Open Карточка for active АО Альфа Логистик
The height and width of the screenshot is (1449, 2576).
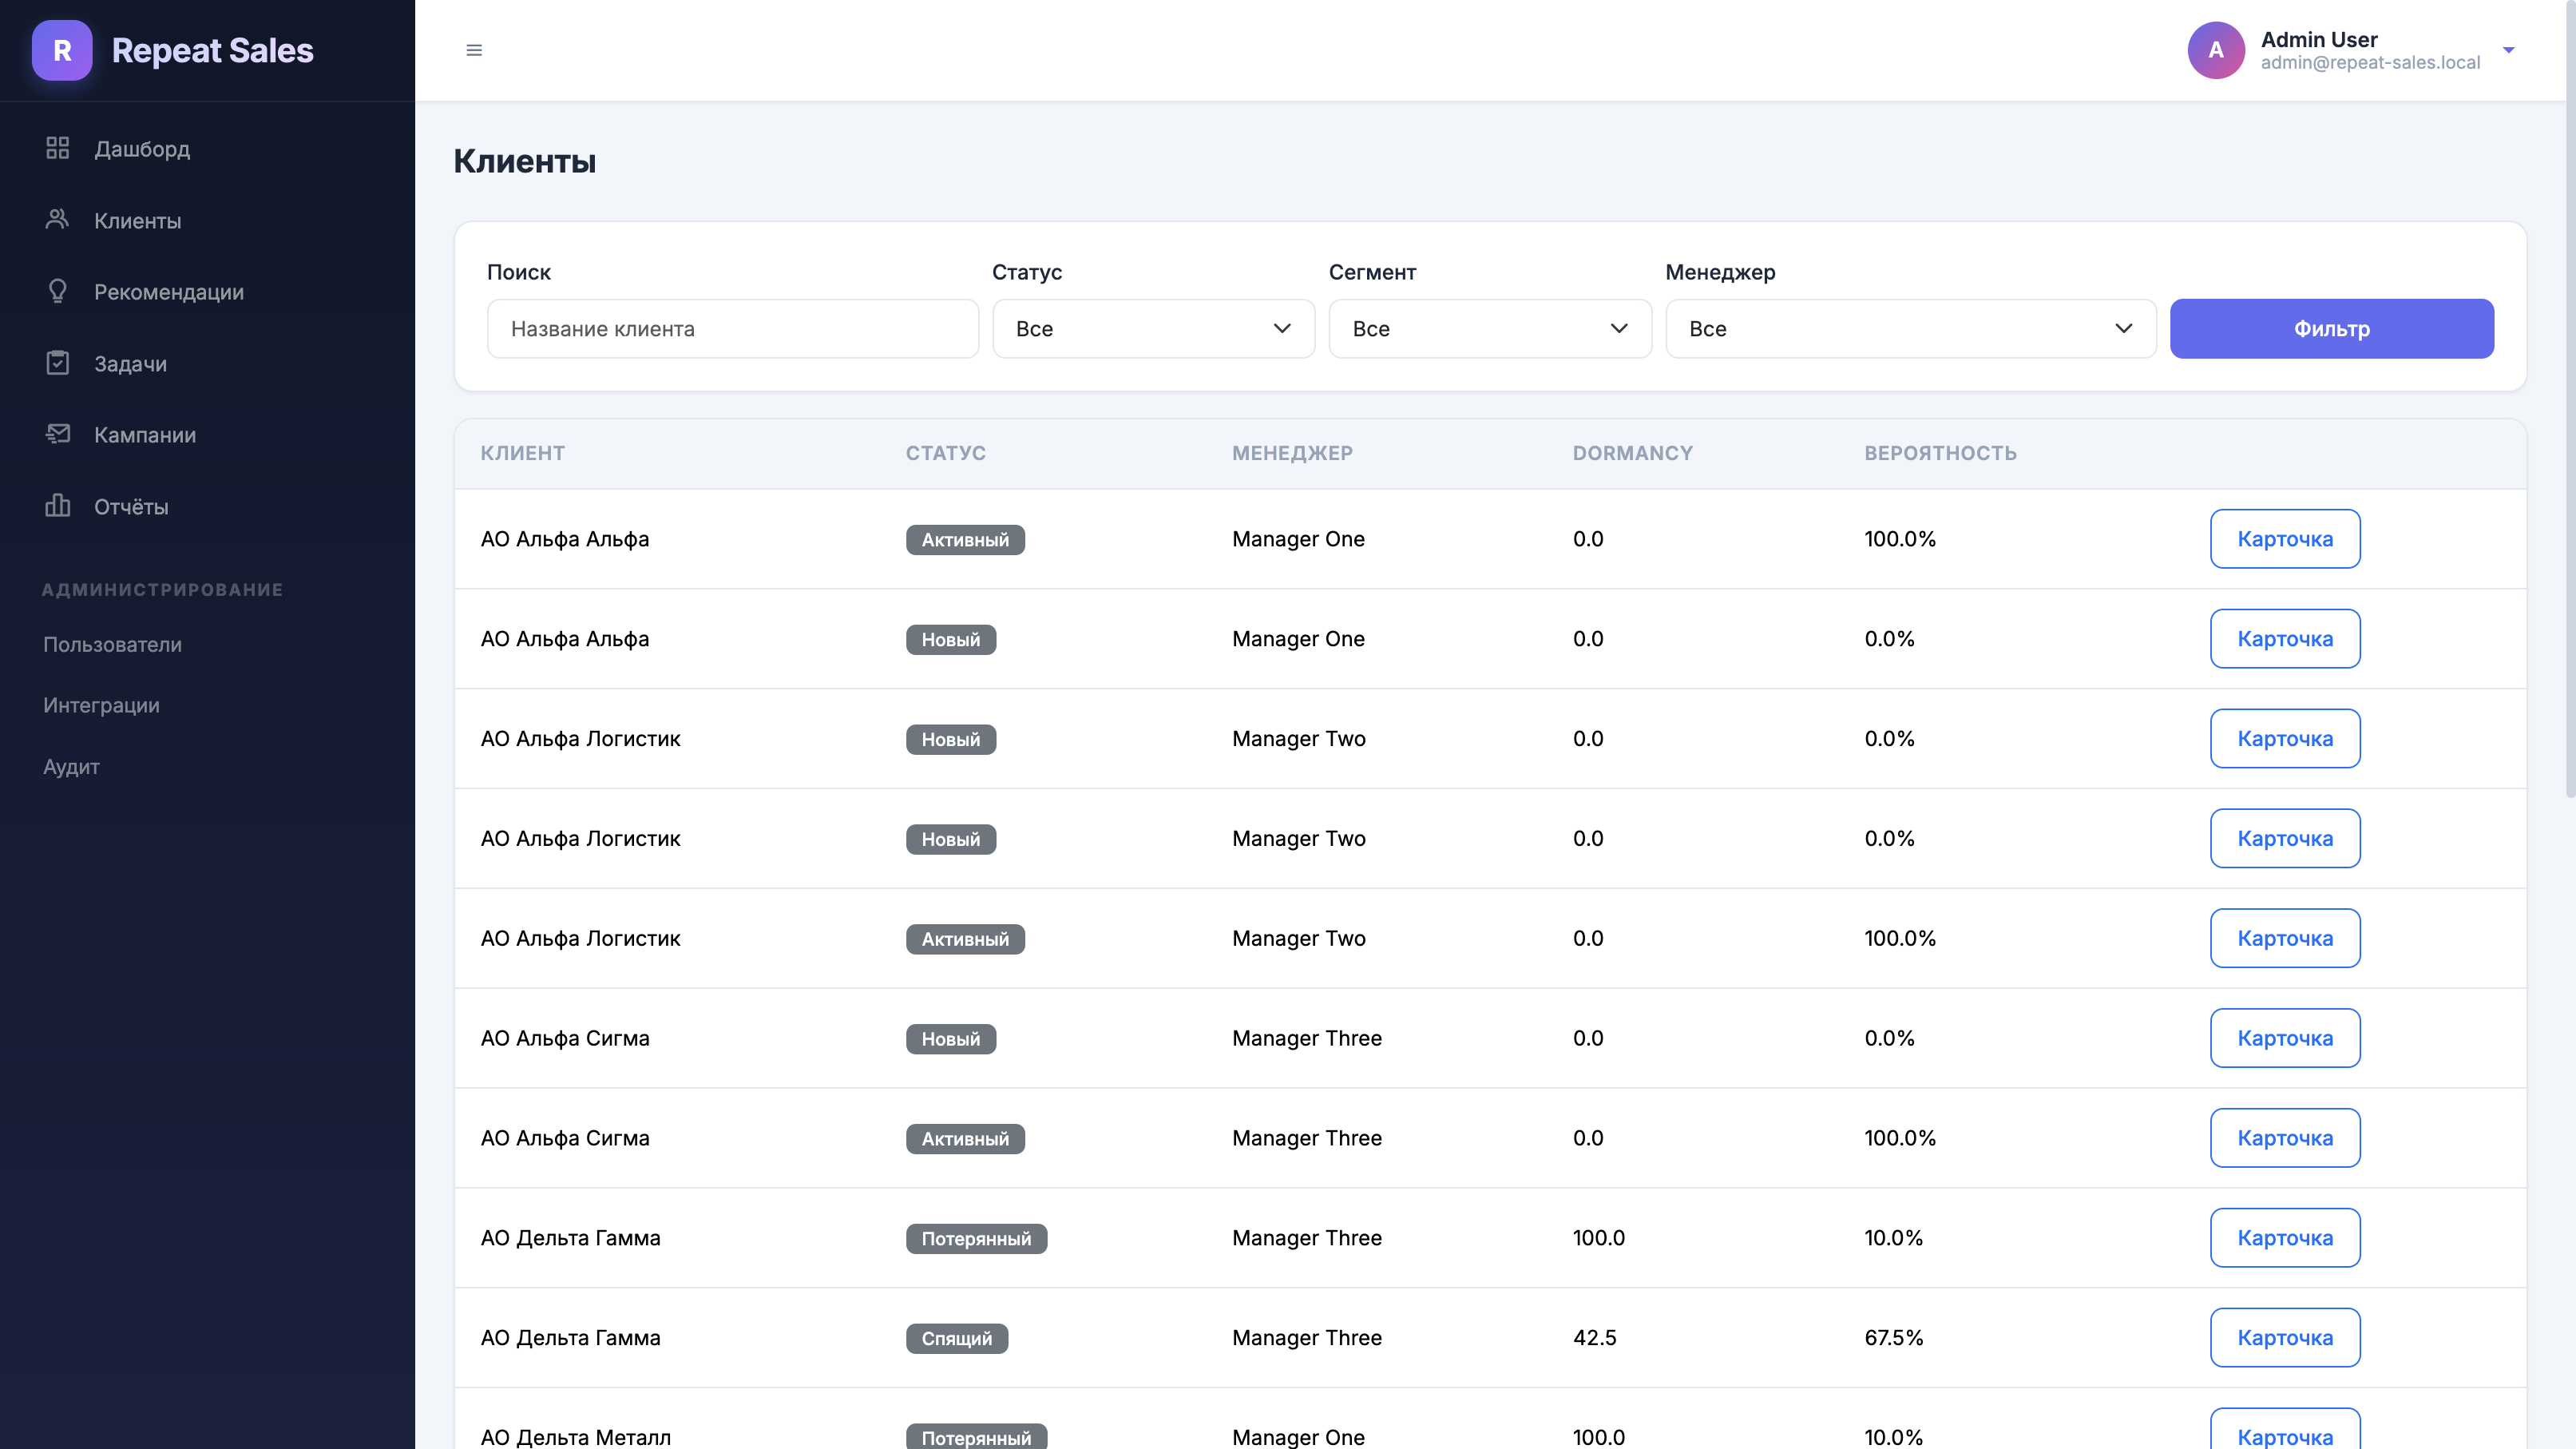coord(2285,938)
